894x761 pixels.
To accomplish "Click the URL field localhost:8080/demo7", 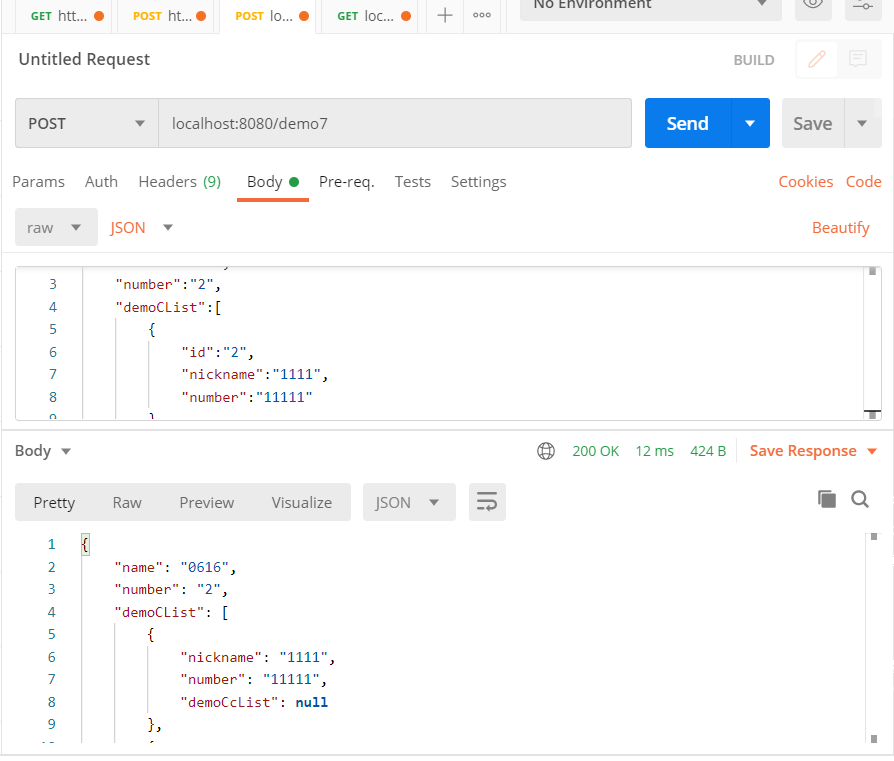I will point(395,123).
